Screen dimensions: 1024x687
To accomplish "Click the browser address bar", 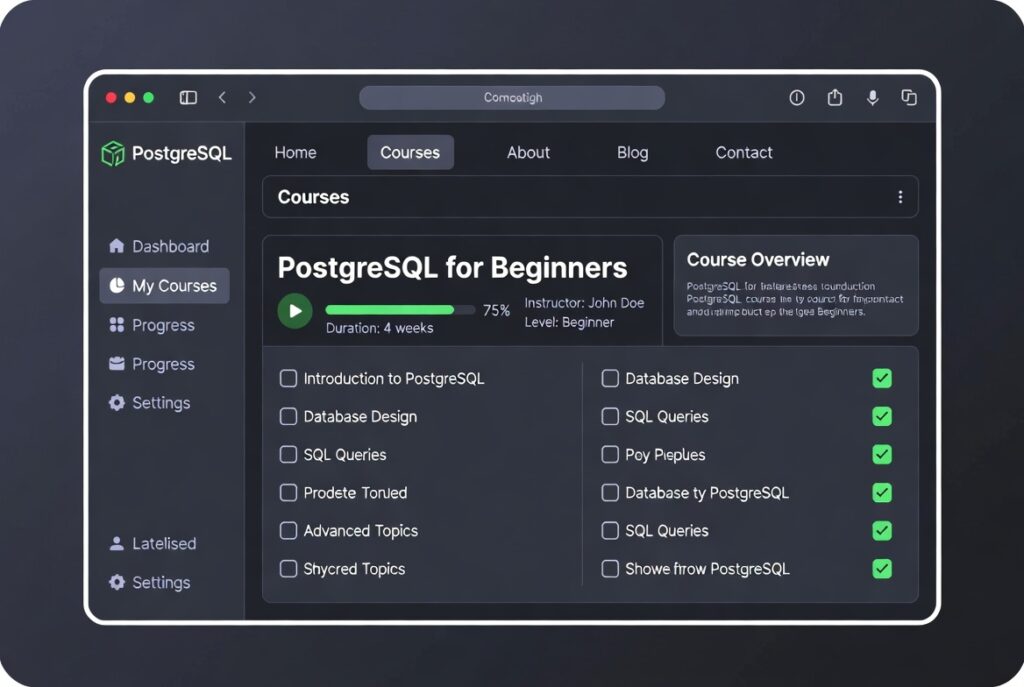I will click(512, 97).
